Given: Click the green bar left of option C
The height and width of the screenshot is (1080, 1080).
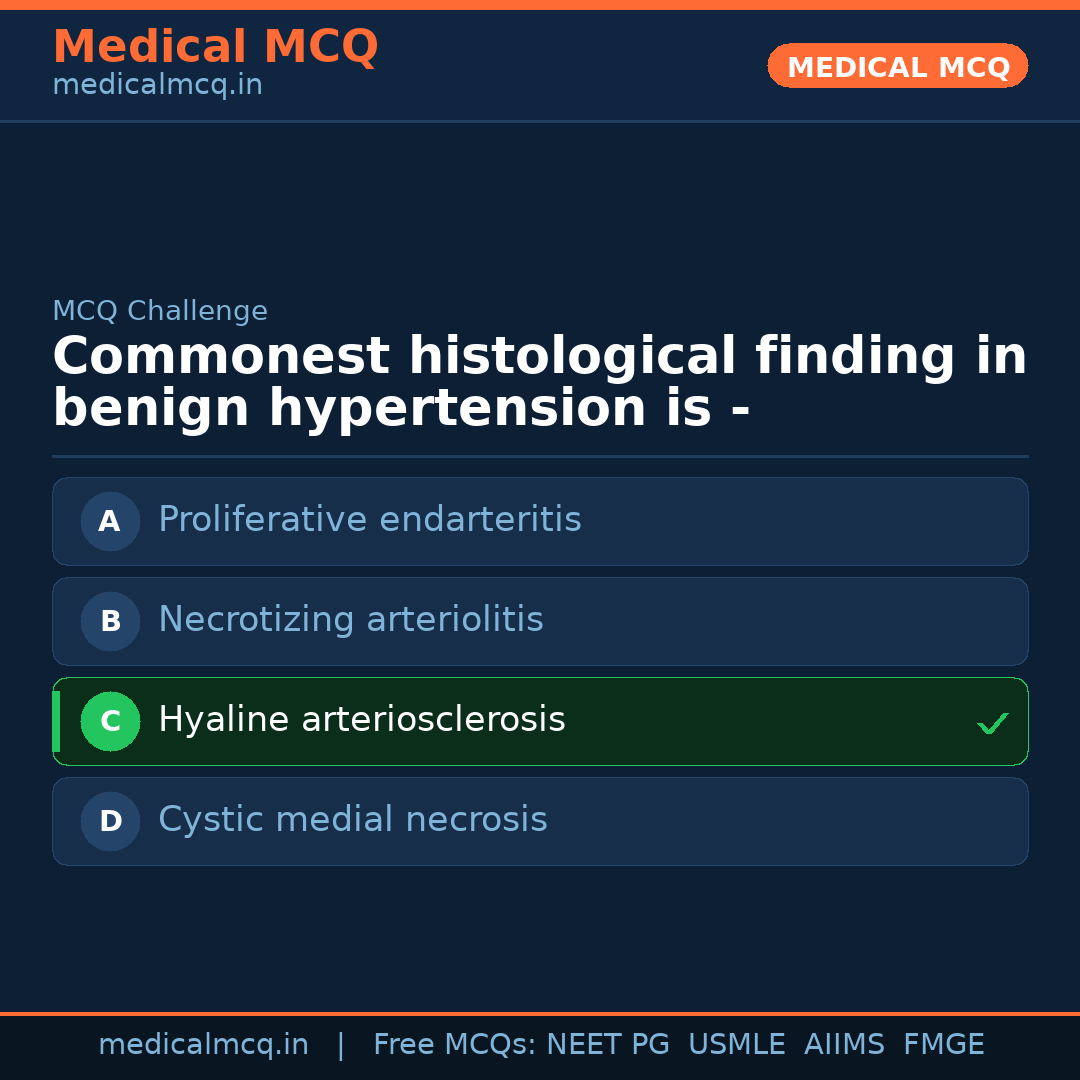Looking at the screenshot, I should (x=56, y=721).
